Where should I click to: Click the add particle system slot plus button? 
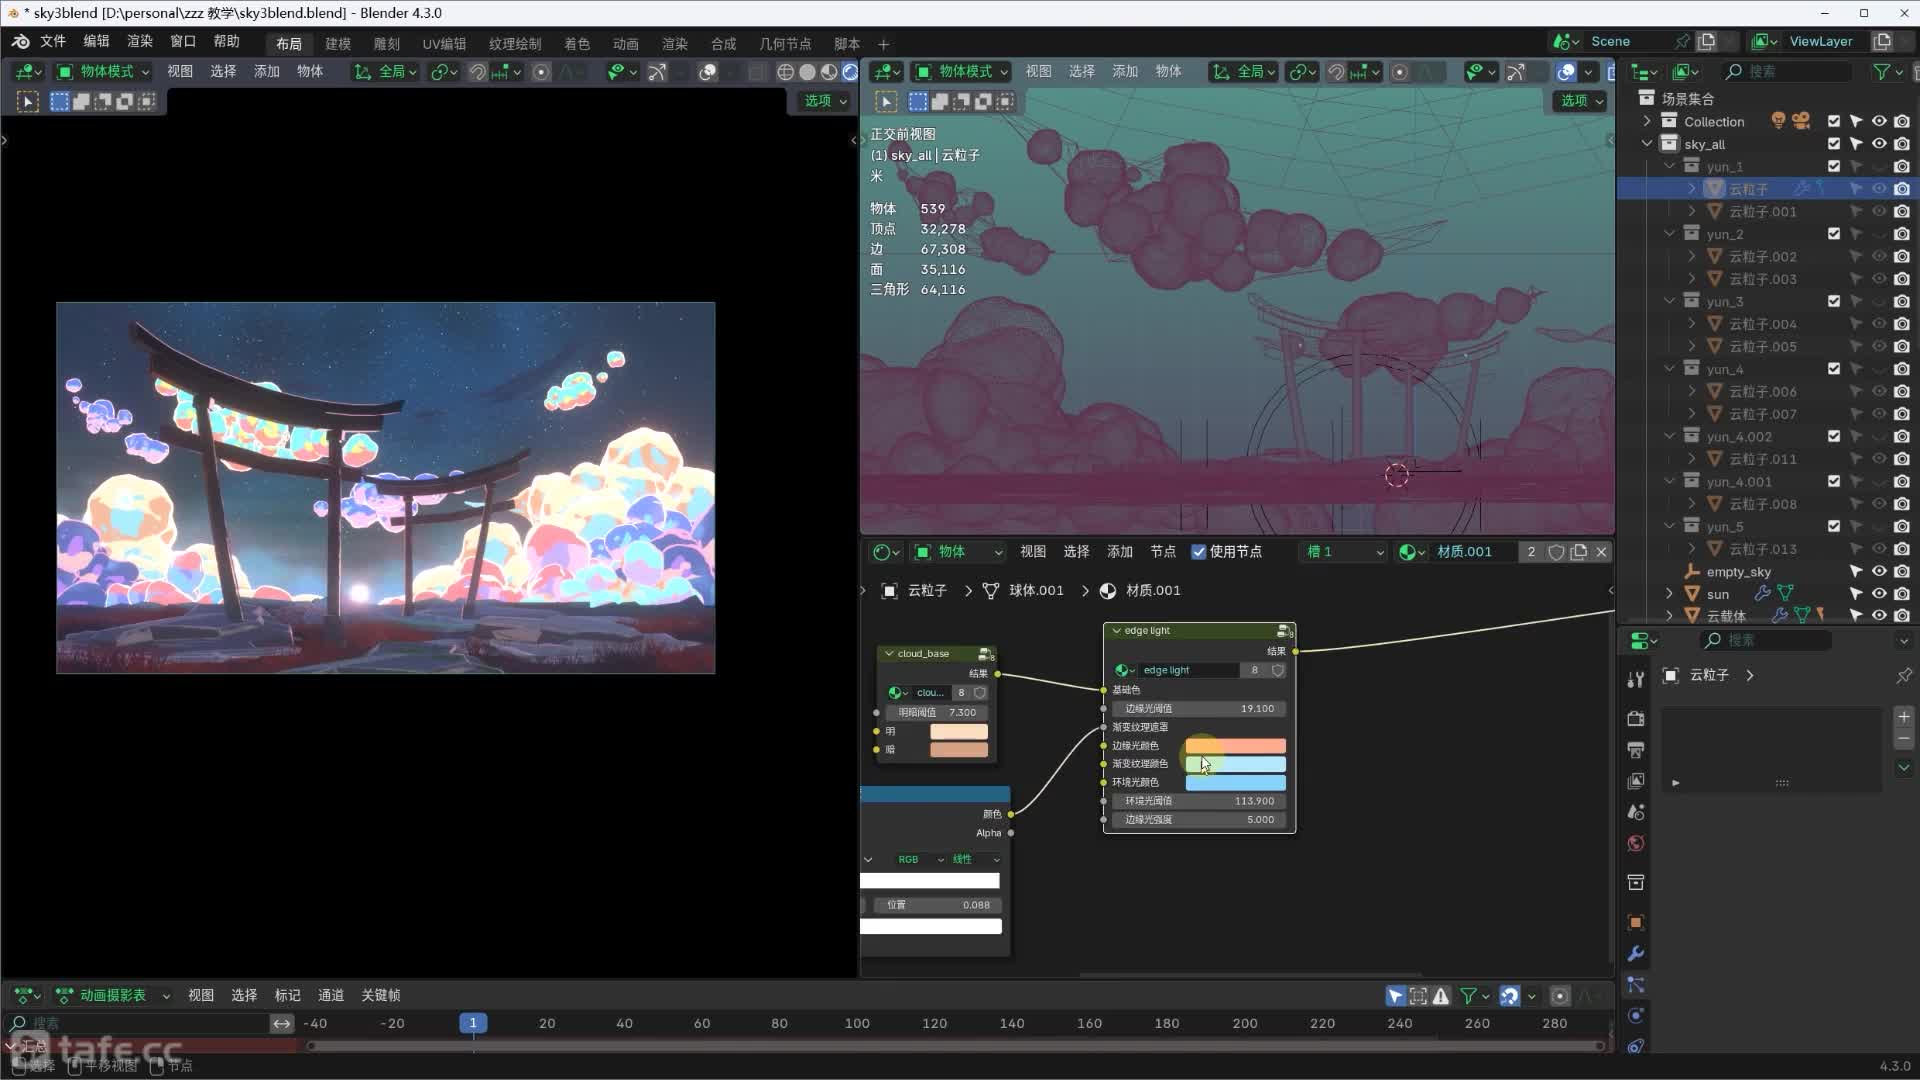1903,717
